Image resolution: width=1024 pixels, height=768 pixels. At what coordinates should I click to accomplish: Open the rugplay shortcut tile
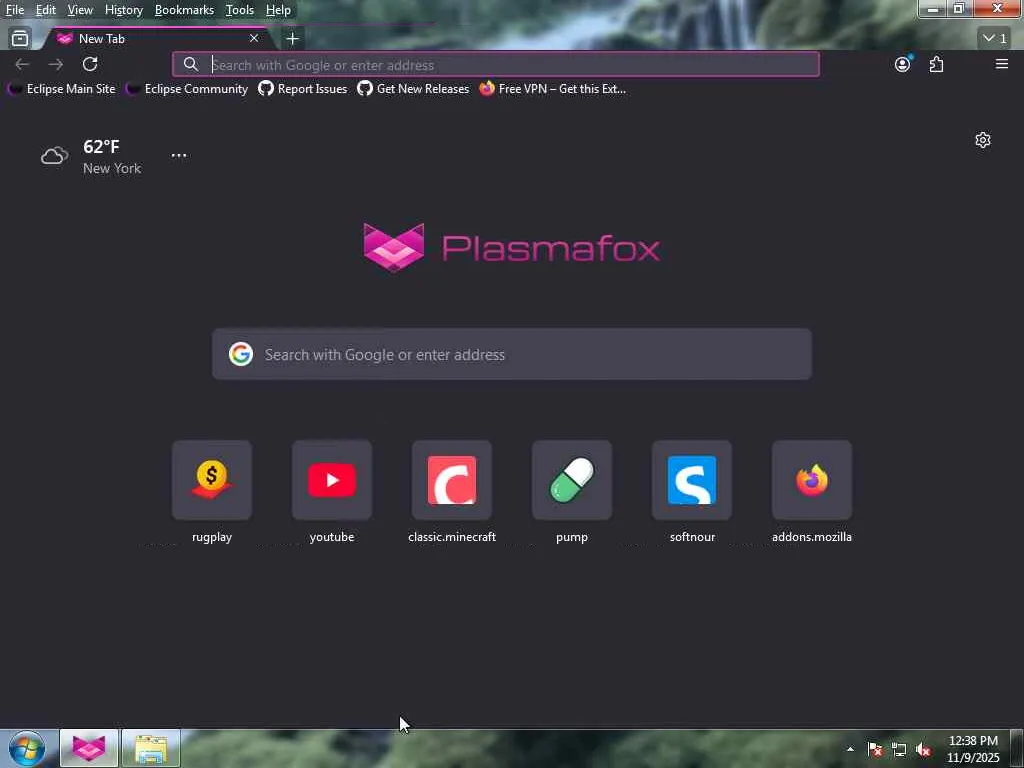[x=212, y=480]
